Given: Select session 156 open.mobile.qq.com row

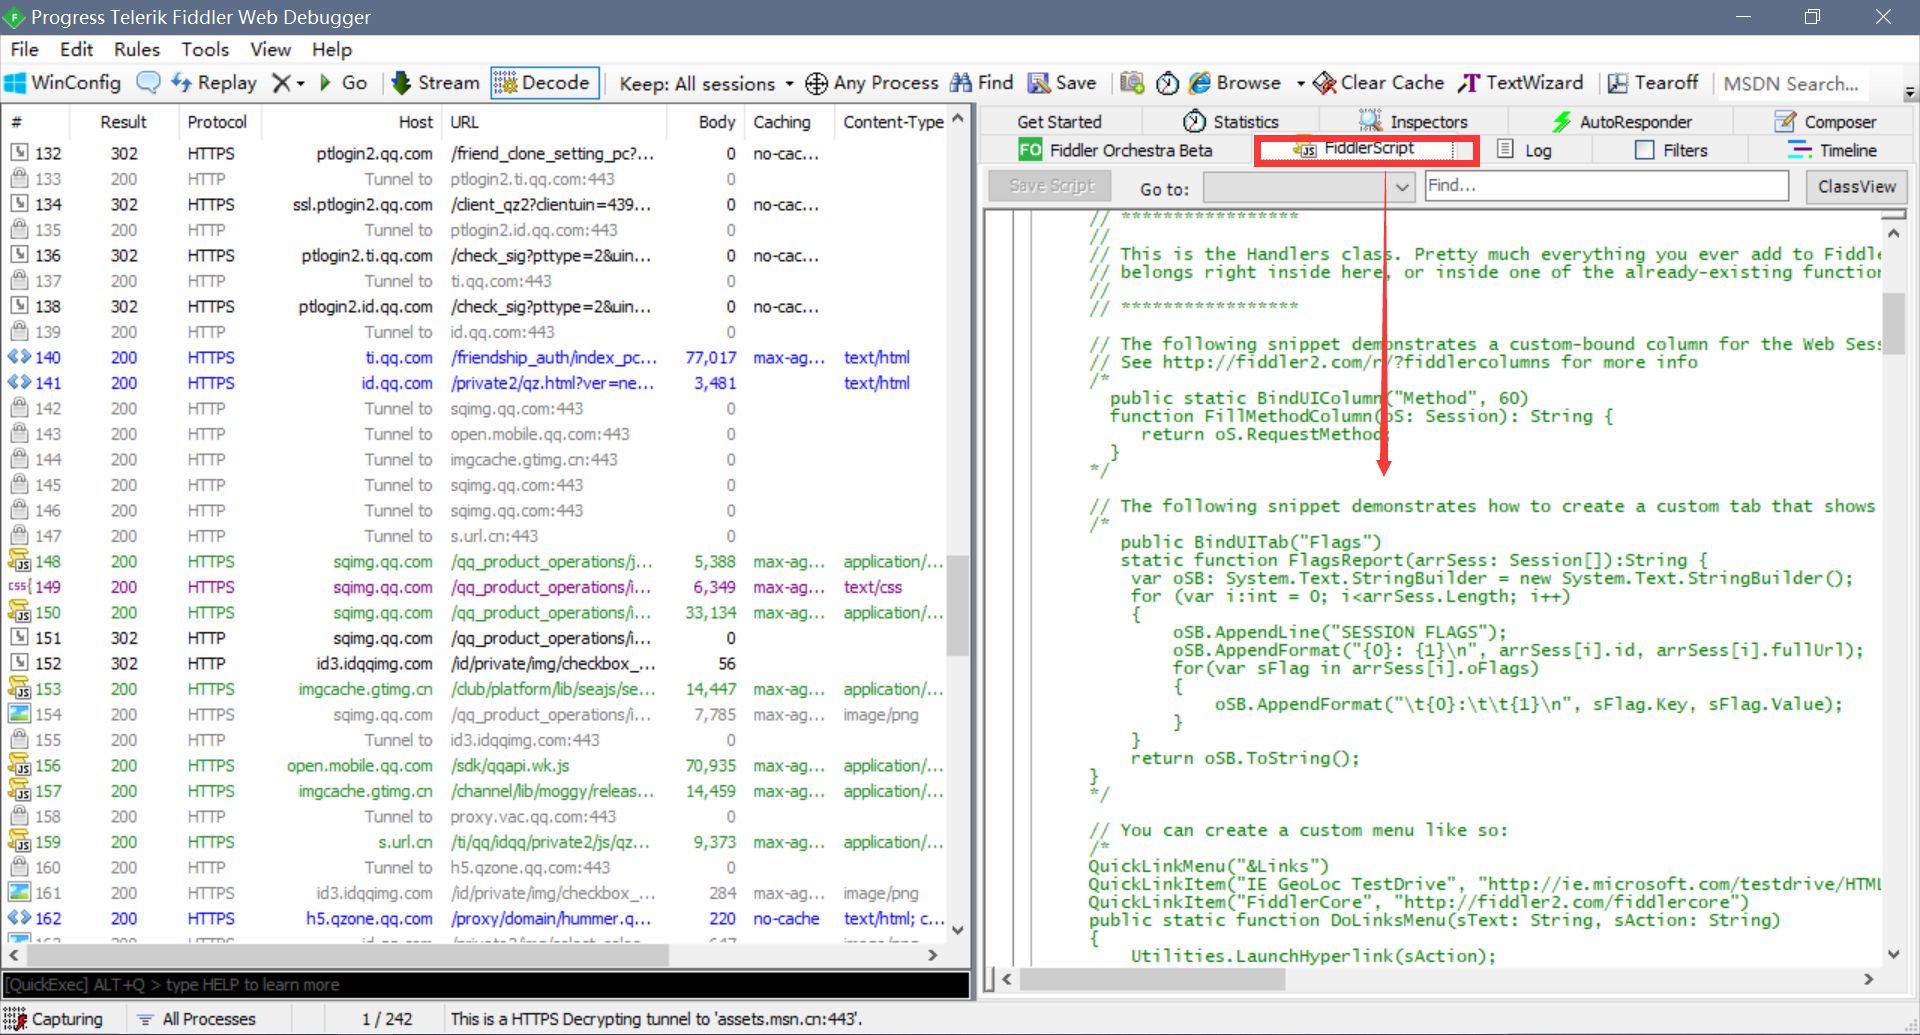Looking at the screenshot, I should (476, 765).
